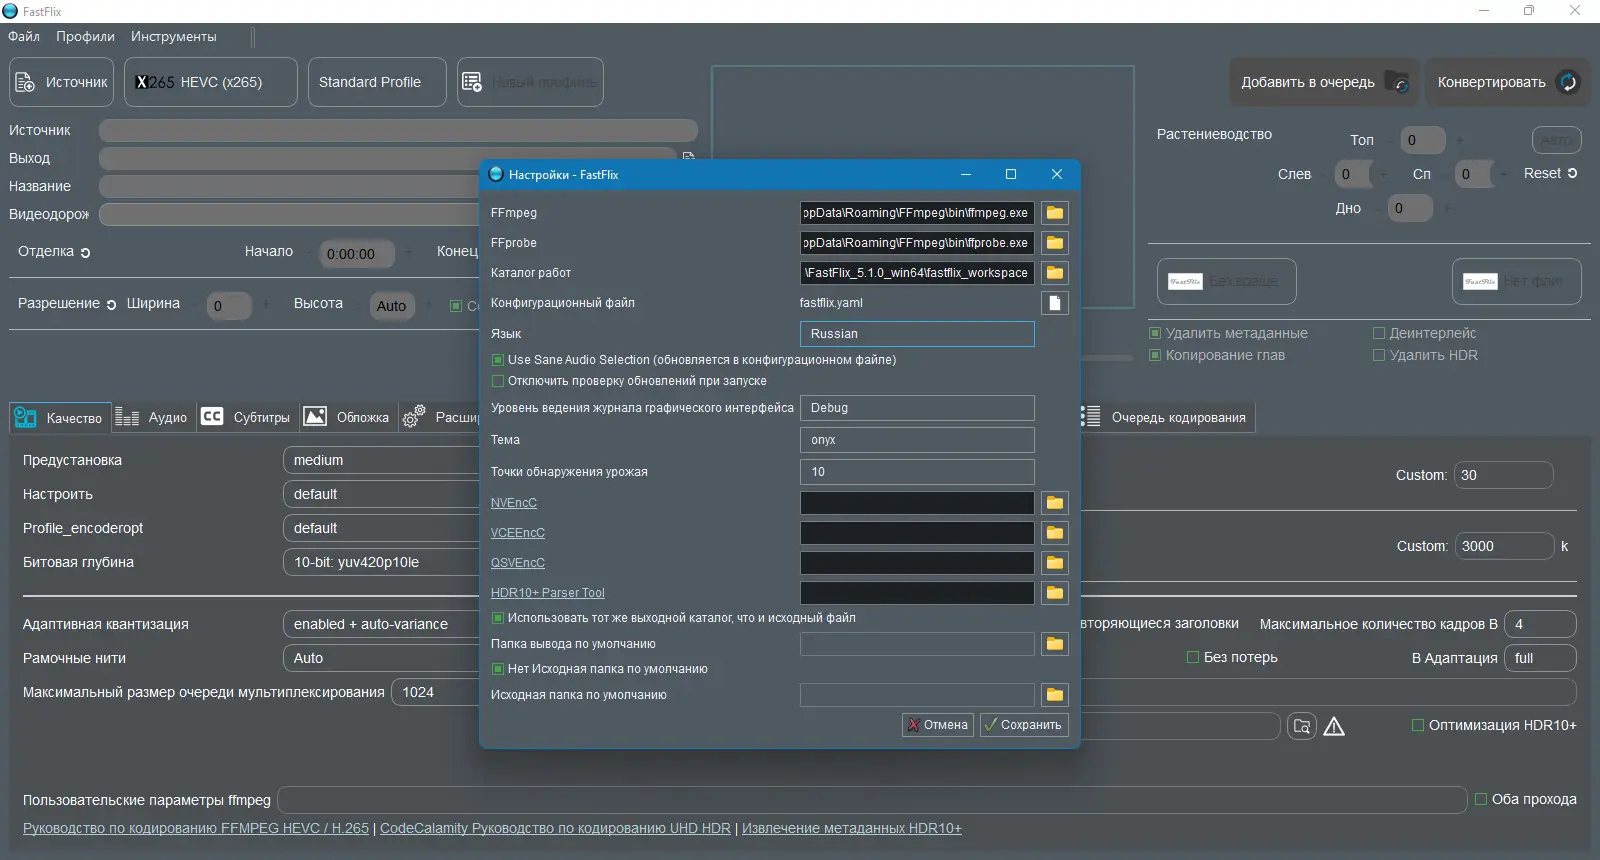The image size is (1600, 860).
Task: Browse for NVEncC path folder icon
Action: [1055, 503]
